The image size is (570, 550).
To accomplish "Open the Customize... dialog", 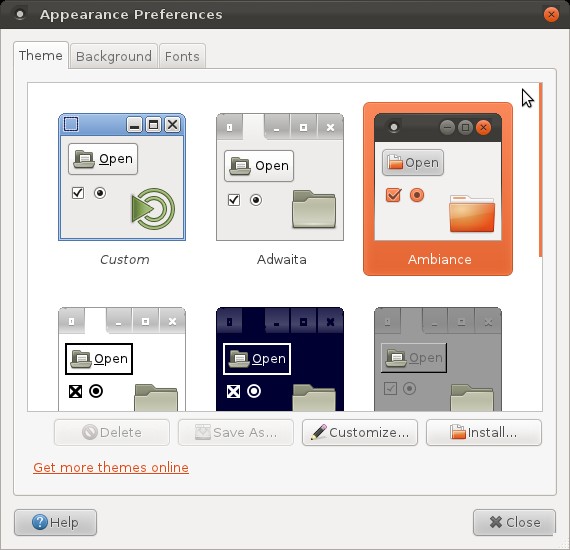I will coord(360,432).
